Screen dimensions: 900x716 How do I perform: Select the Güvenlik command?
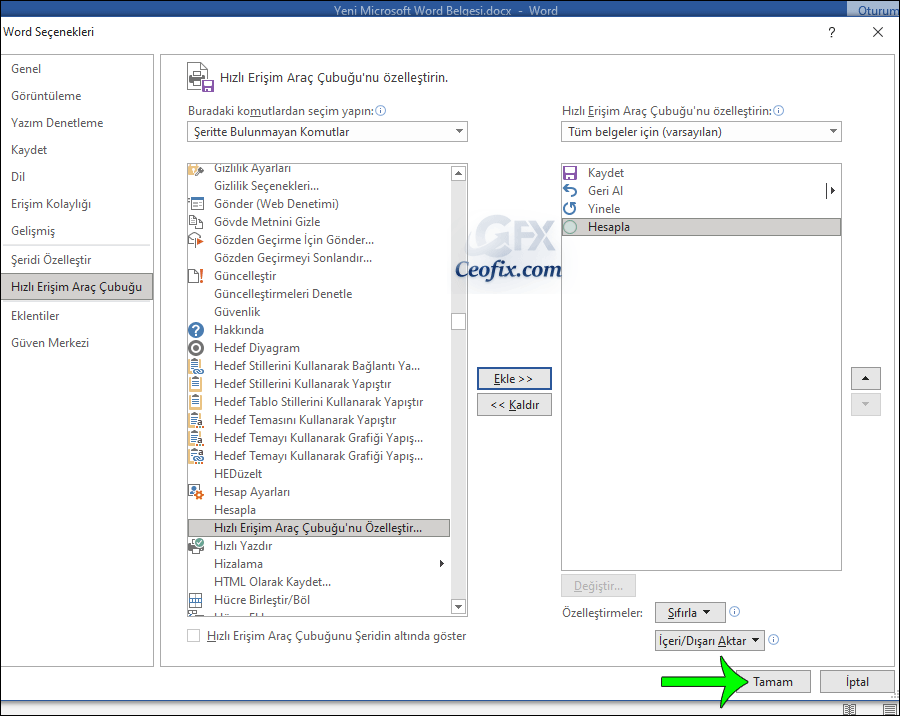[319, 312]
